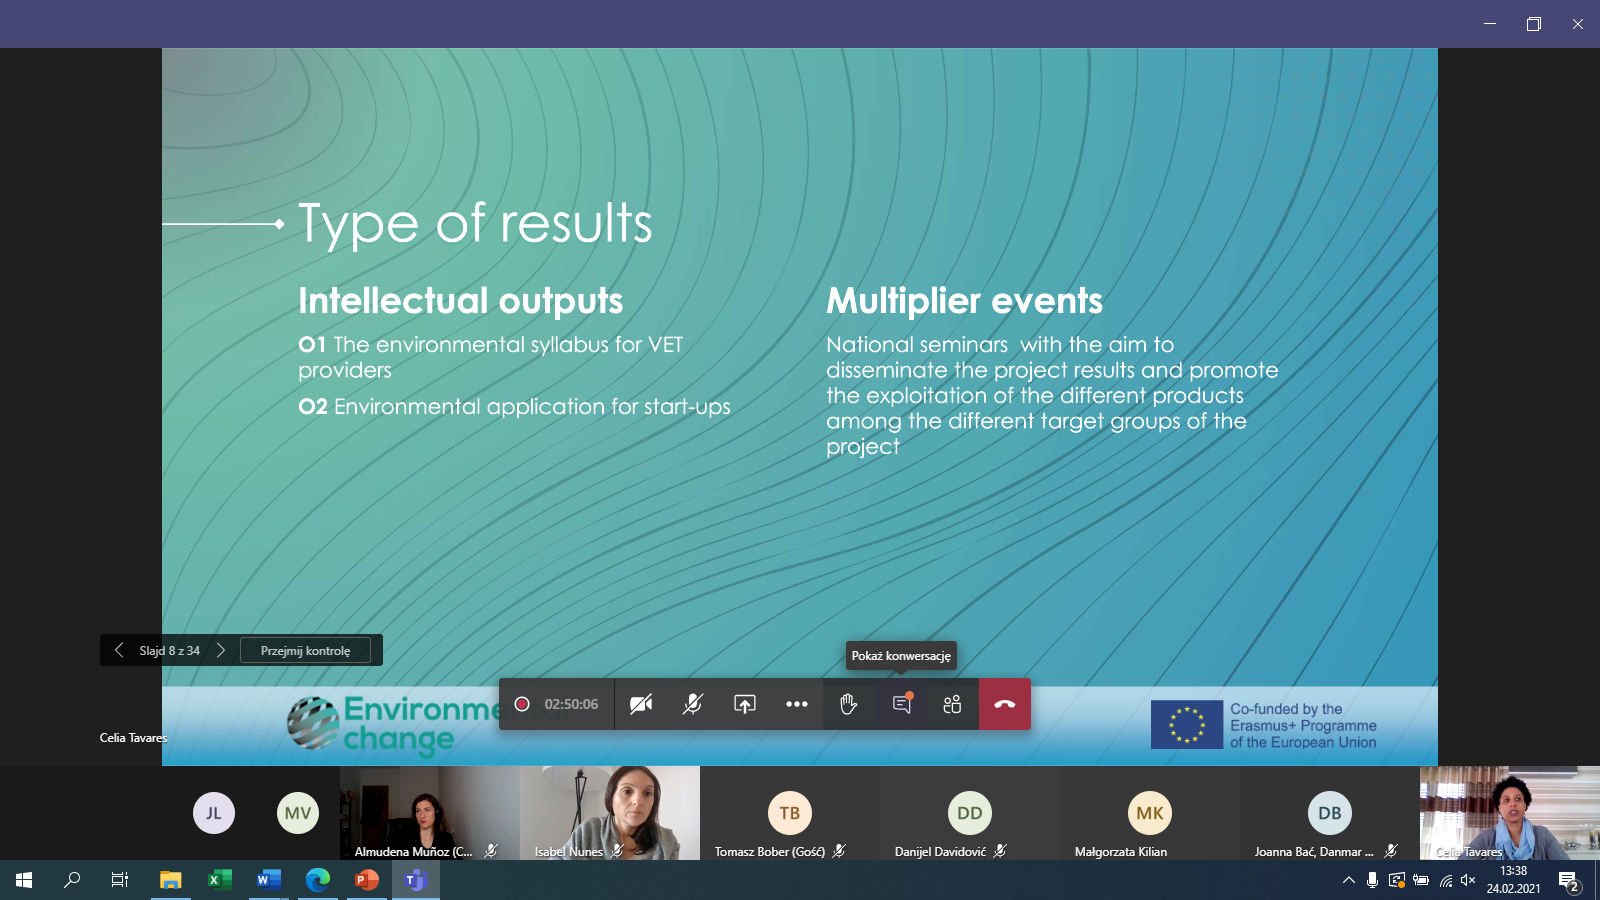The image size is (1600, 900).
Task: Open more actions ellipsis menu
Action: point(796,704)
